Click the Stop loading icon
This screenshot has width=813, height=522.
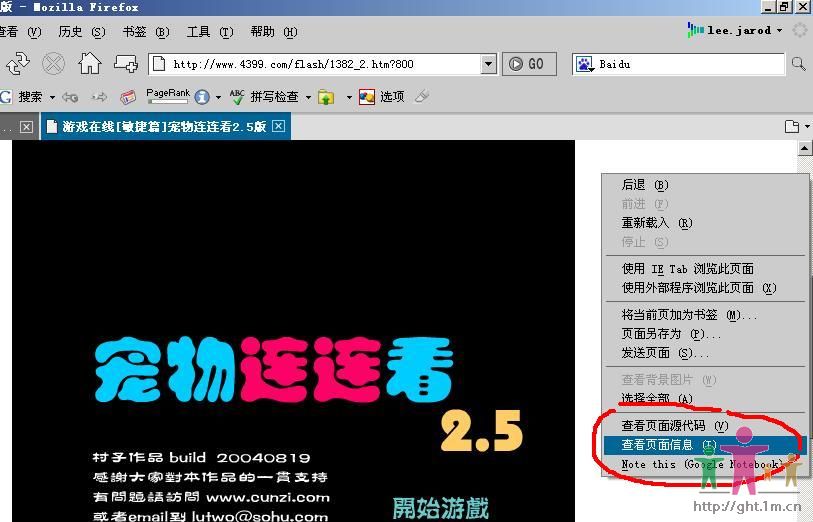coord(53,64)
